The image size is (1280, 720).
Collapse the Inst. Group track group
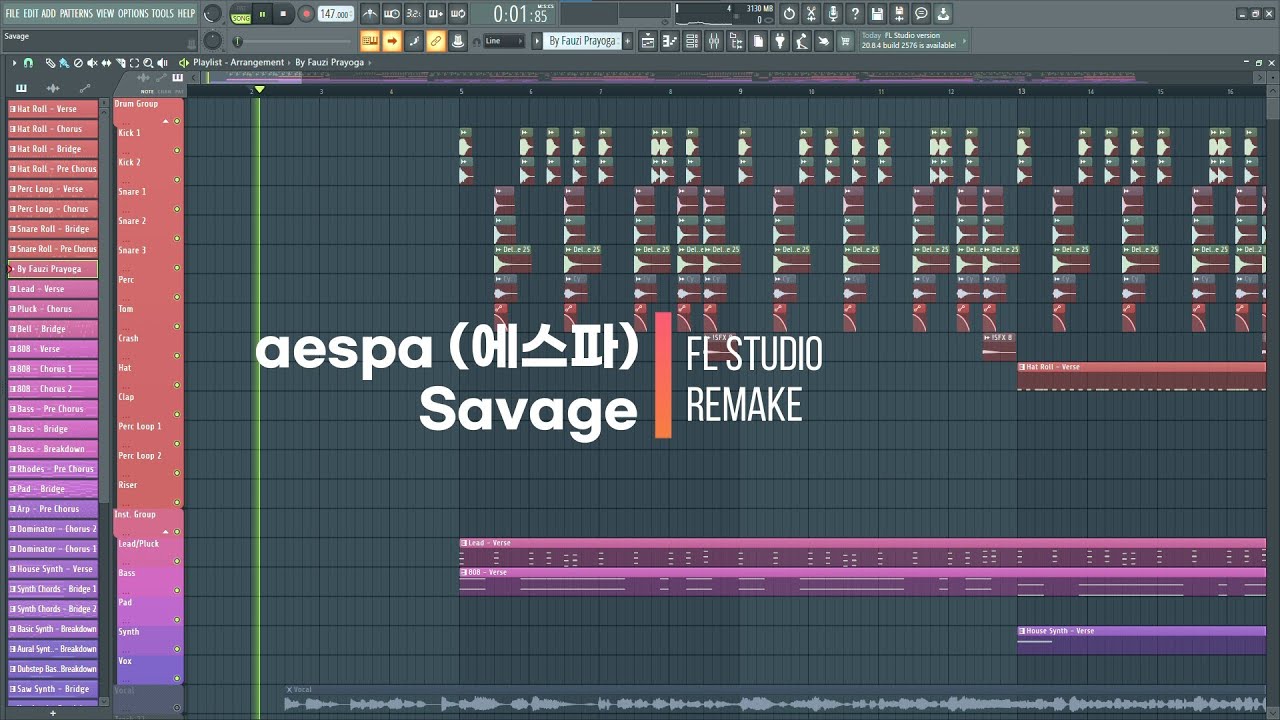point(166,532)
